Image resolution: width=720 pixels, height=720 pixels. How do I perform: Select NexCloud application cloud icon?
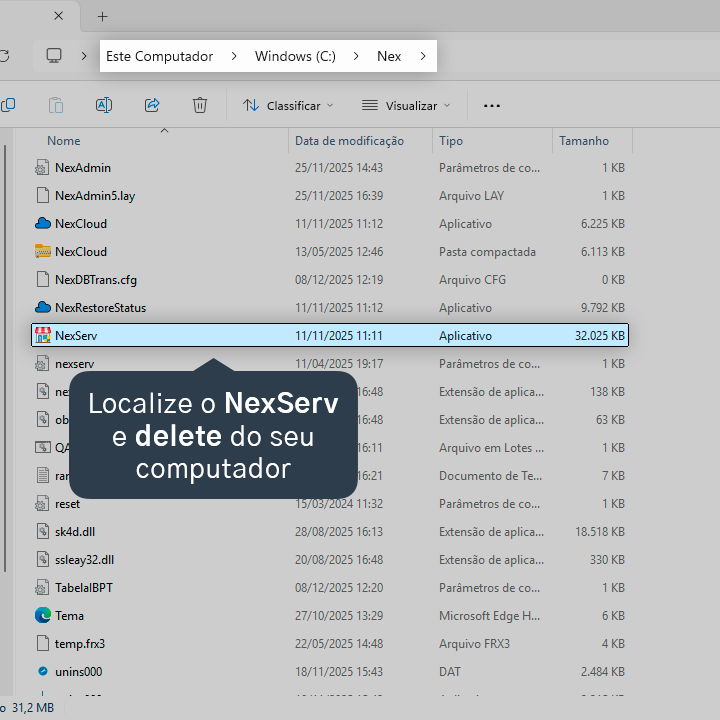click(42, 224)
